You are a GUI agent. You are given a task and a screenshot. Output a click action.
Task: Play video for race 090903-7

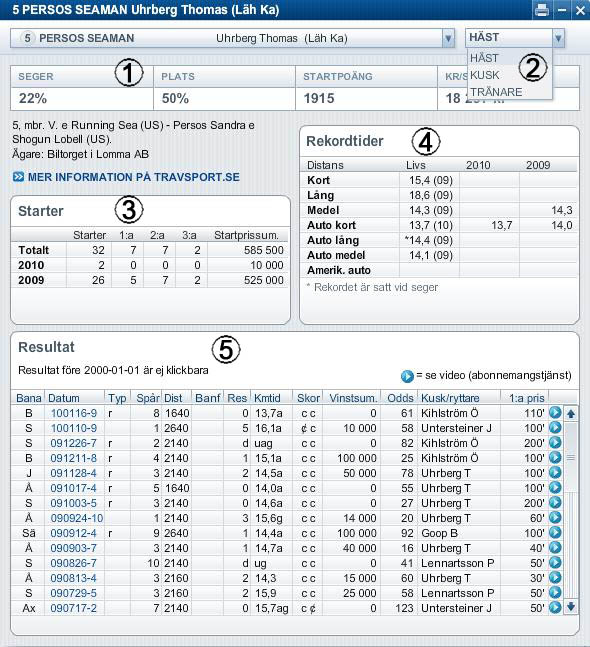(x=555, y=547)
